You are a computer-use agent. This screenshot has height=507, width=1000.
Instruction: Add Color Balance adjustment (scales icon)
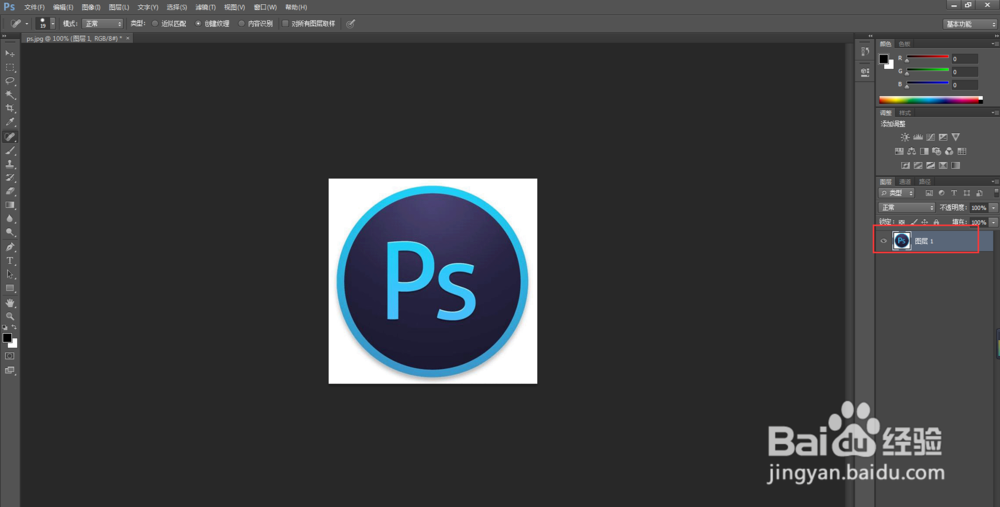911,151
